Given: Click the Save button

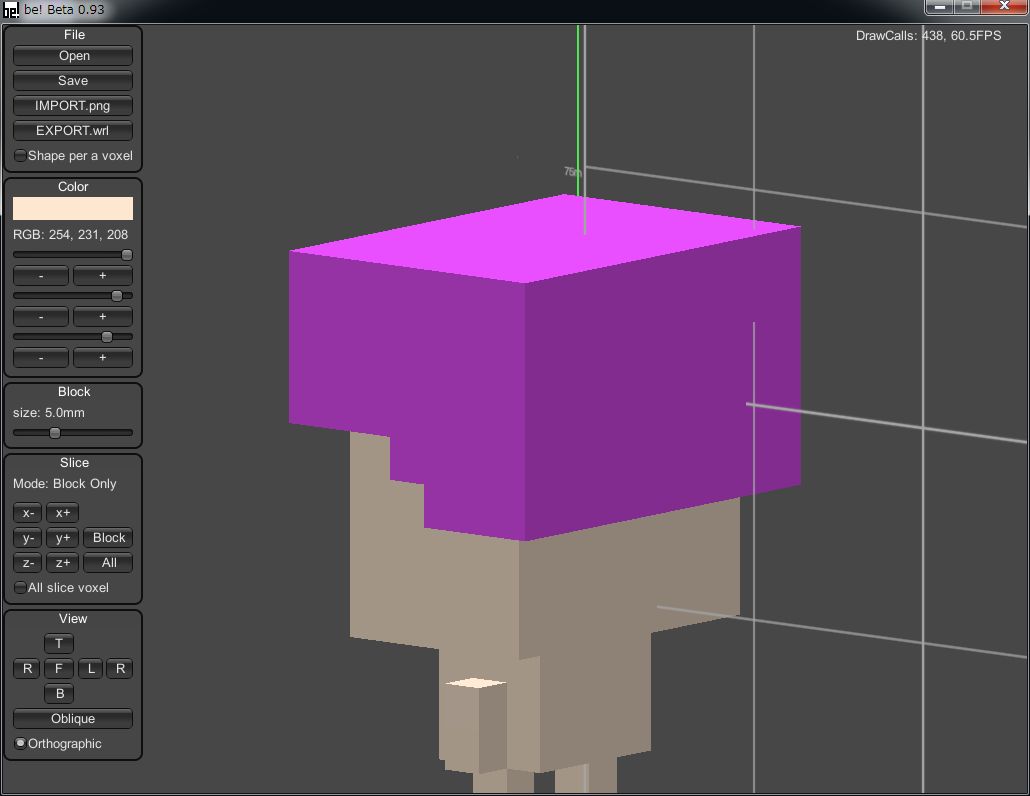Looking at the screenshot, I should coord(73,81).
